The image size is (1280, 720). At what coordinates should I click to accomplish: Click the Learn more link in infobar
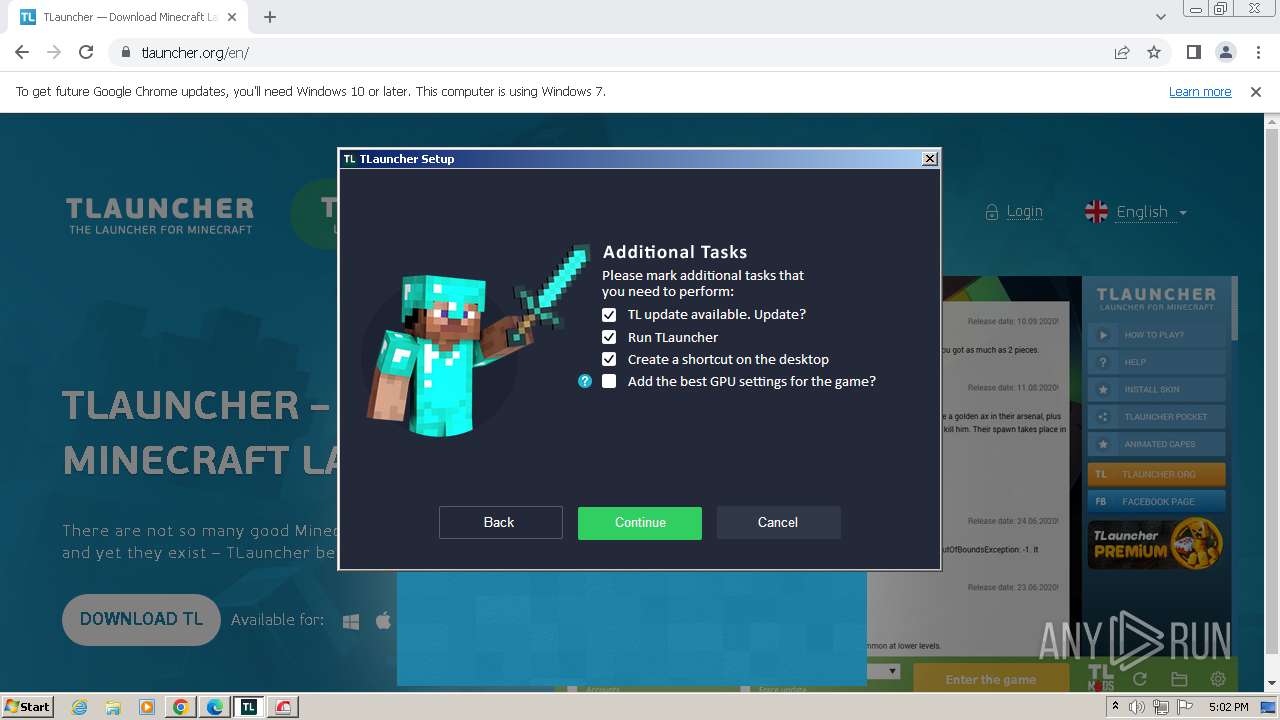(1200, 91)
